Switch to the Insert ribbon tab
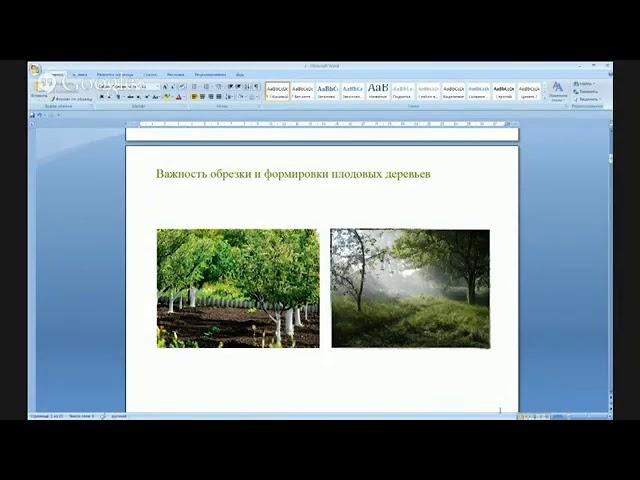 (x=80, y=75)
